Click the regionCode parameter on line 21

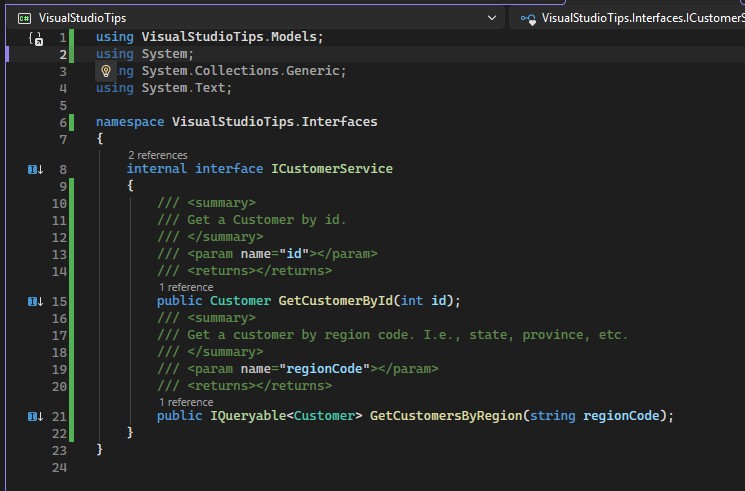point(621,416)
